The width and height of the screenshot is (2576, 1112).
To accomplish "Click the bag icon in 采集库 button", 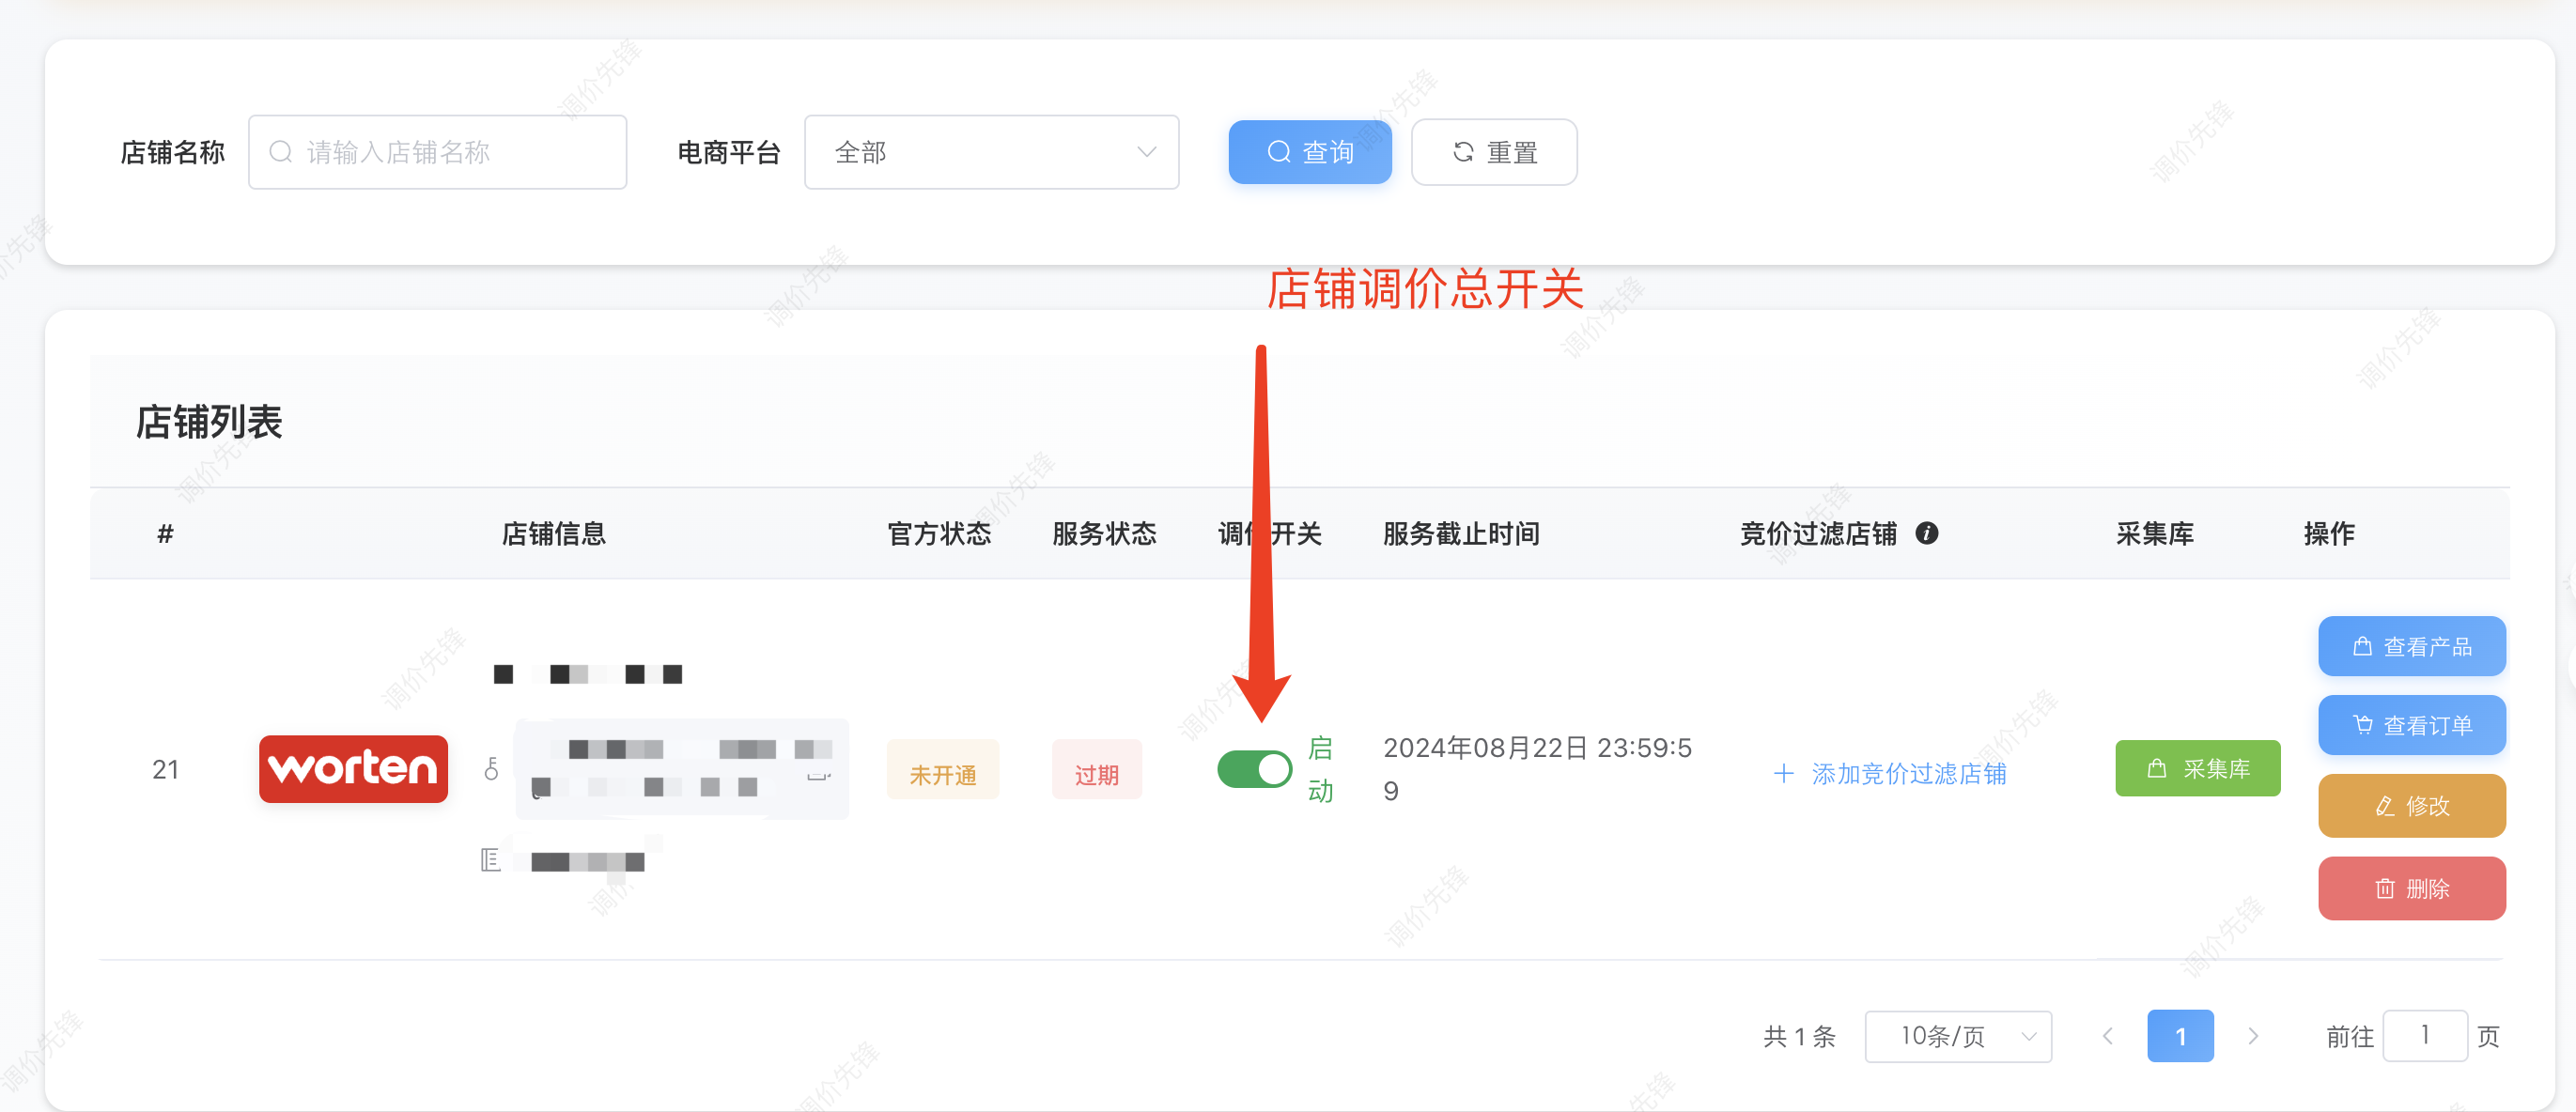I will pyautogui.click(x=2157, y=768).
